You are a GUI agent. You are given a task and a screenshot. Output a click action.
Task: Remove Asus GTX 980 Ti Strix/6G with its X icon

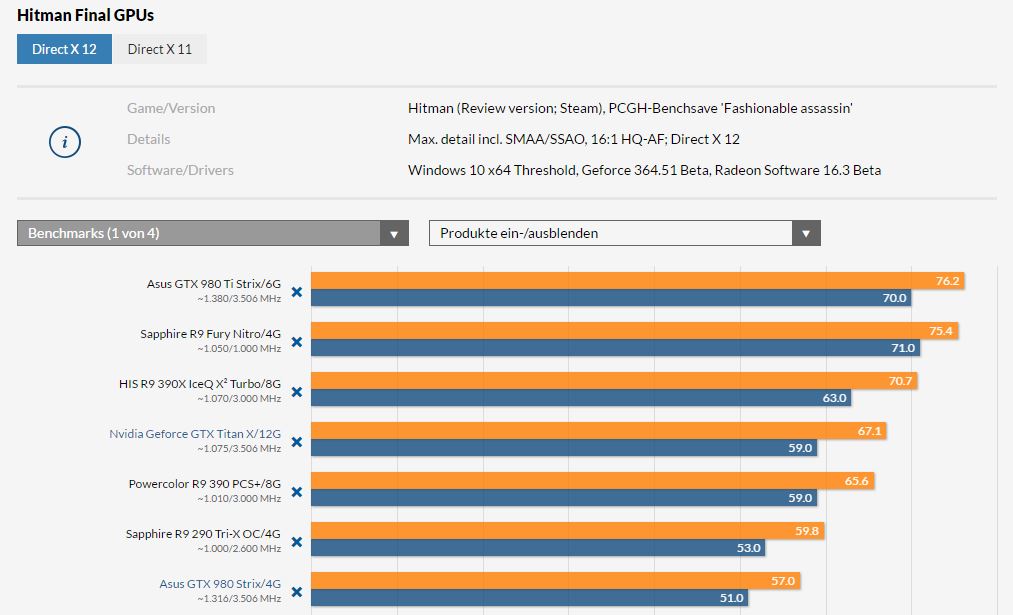coord(297,292)
